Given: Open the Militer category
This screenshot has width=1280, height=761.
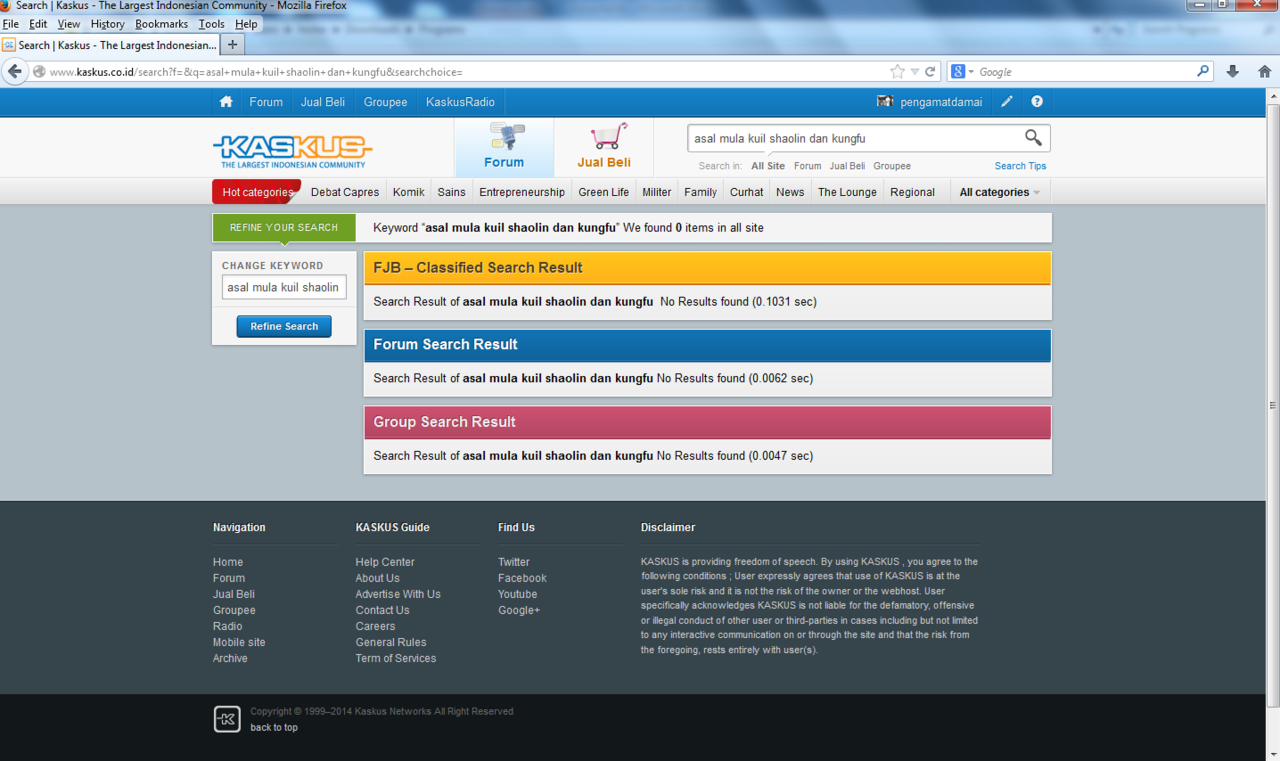Looking at the screenshot, I should pyautogui.click(x=657, y=192).
